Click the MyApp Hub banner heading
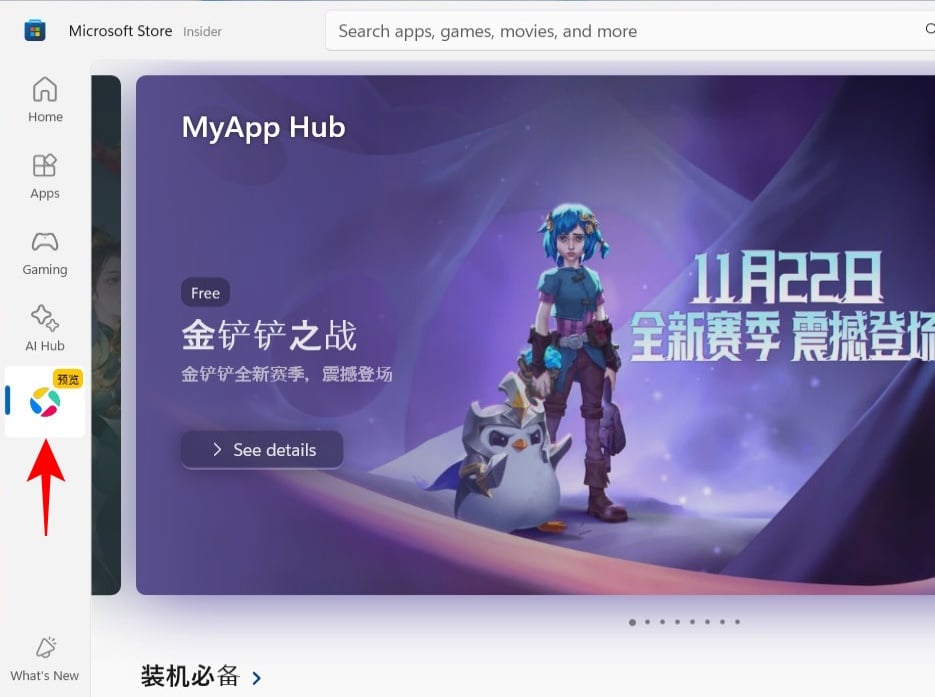This screenshot has height=697, width=935. pos(263,128)
